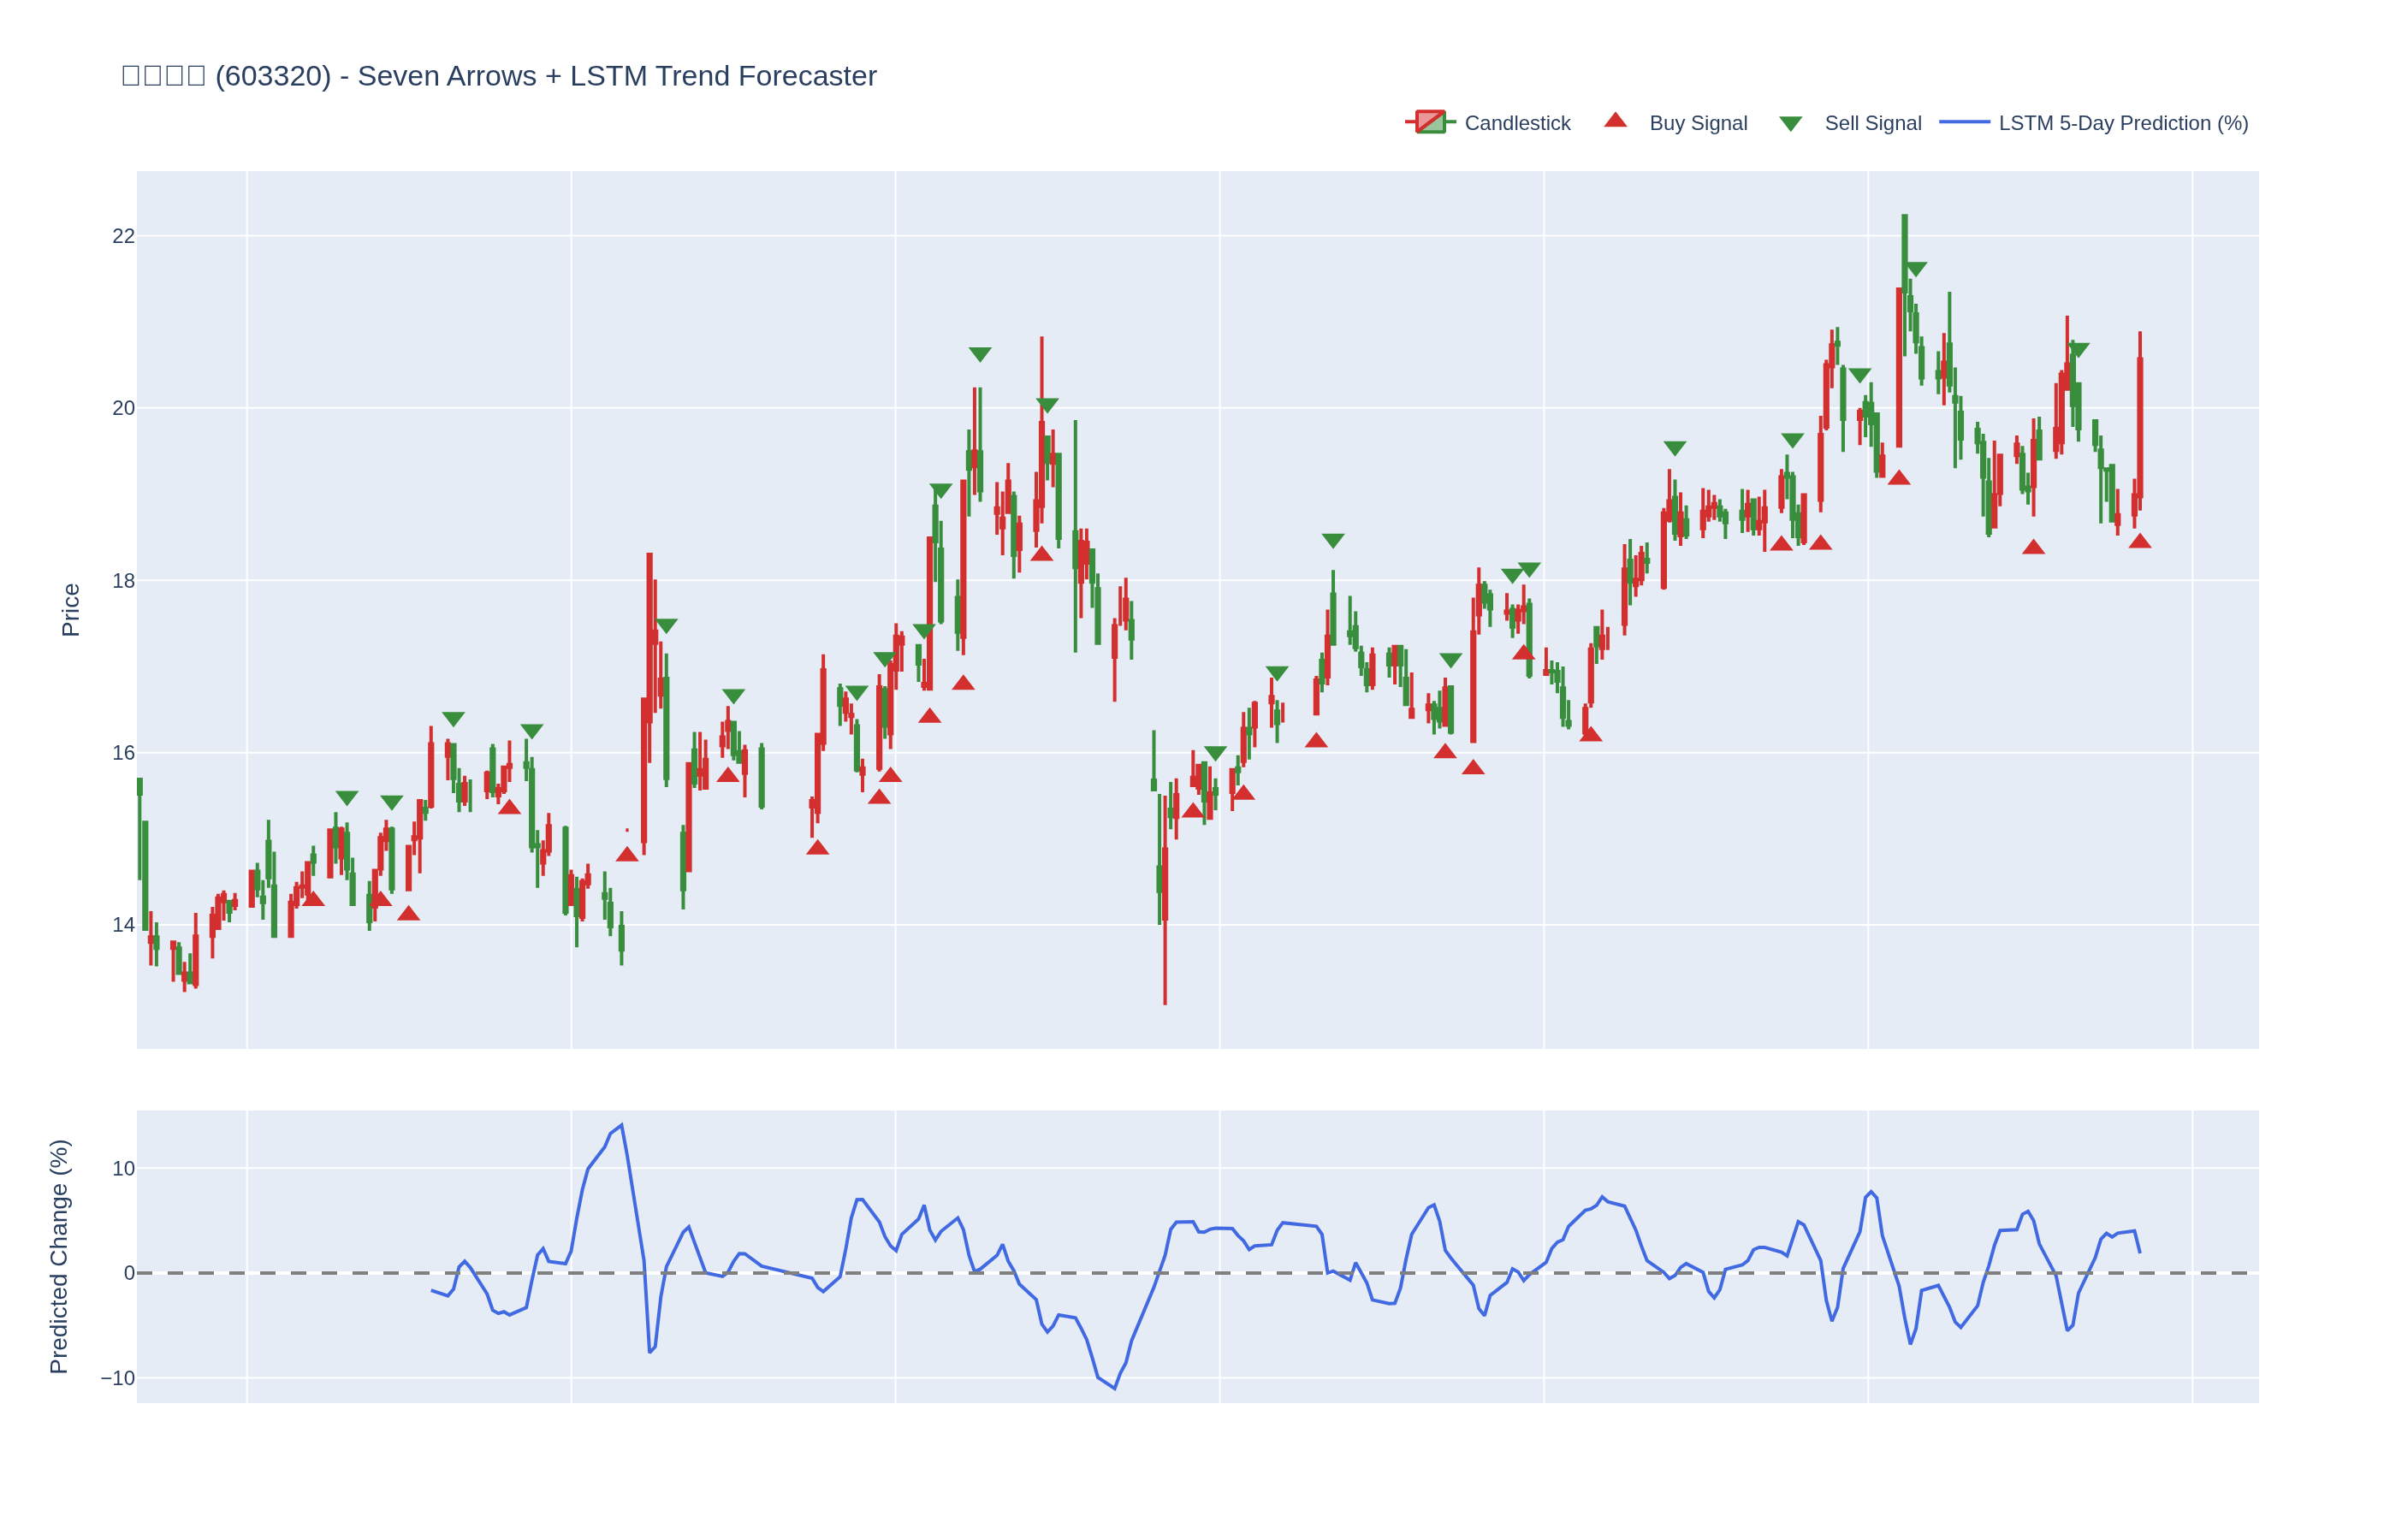Click the blue LSTM line legend swatch
The height and width of the screenshot is (1540, 2396).
[x=1963, y=122]
